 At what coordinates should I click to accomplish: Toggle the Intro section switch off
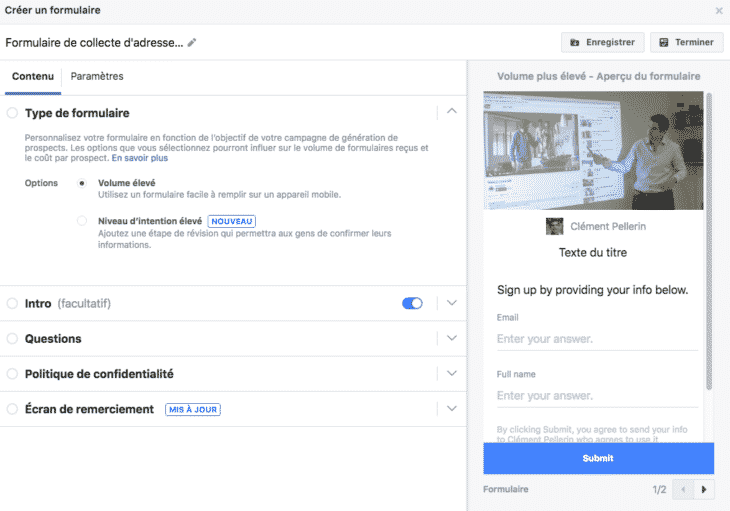412,303
